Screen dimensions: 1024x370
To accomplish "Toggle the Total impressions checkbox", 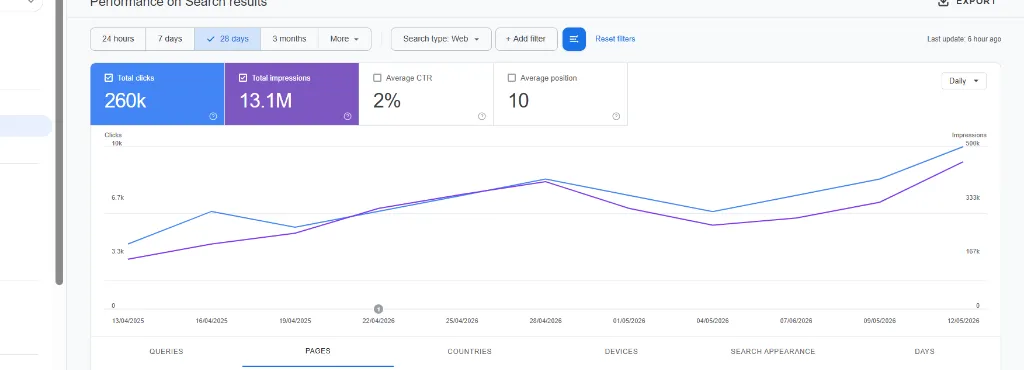I will 243,78.
